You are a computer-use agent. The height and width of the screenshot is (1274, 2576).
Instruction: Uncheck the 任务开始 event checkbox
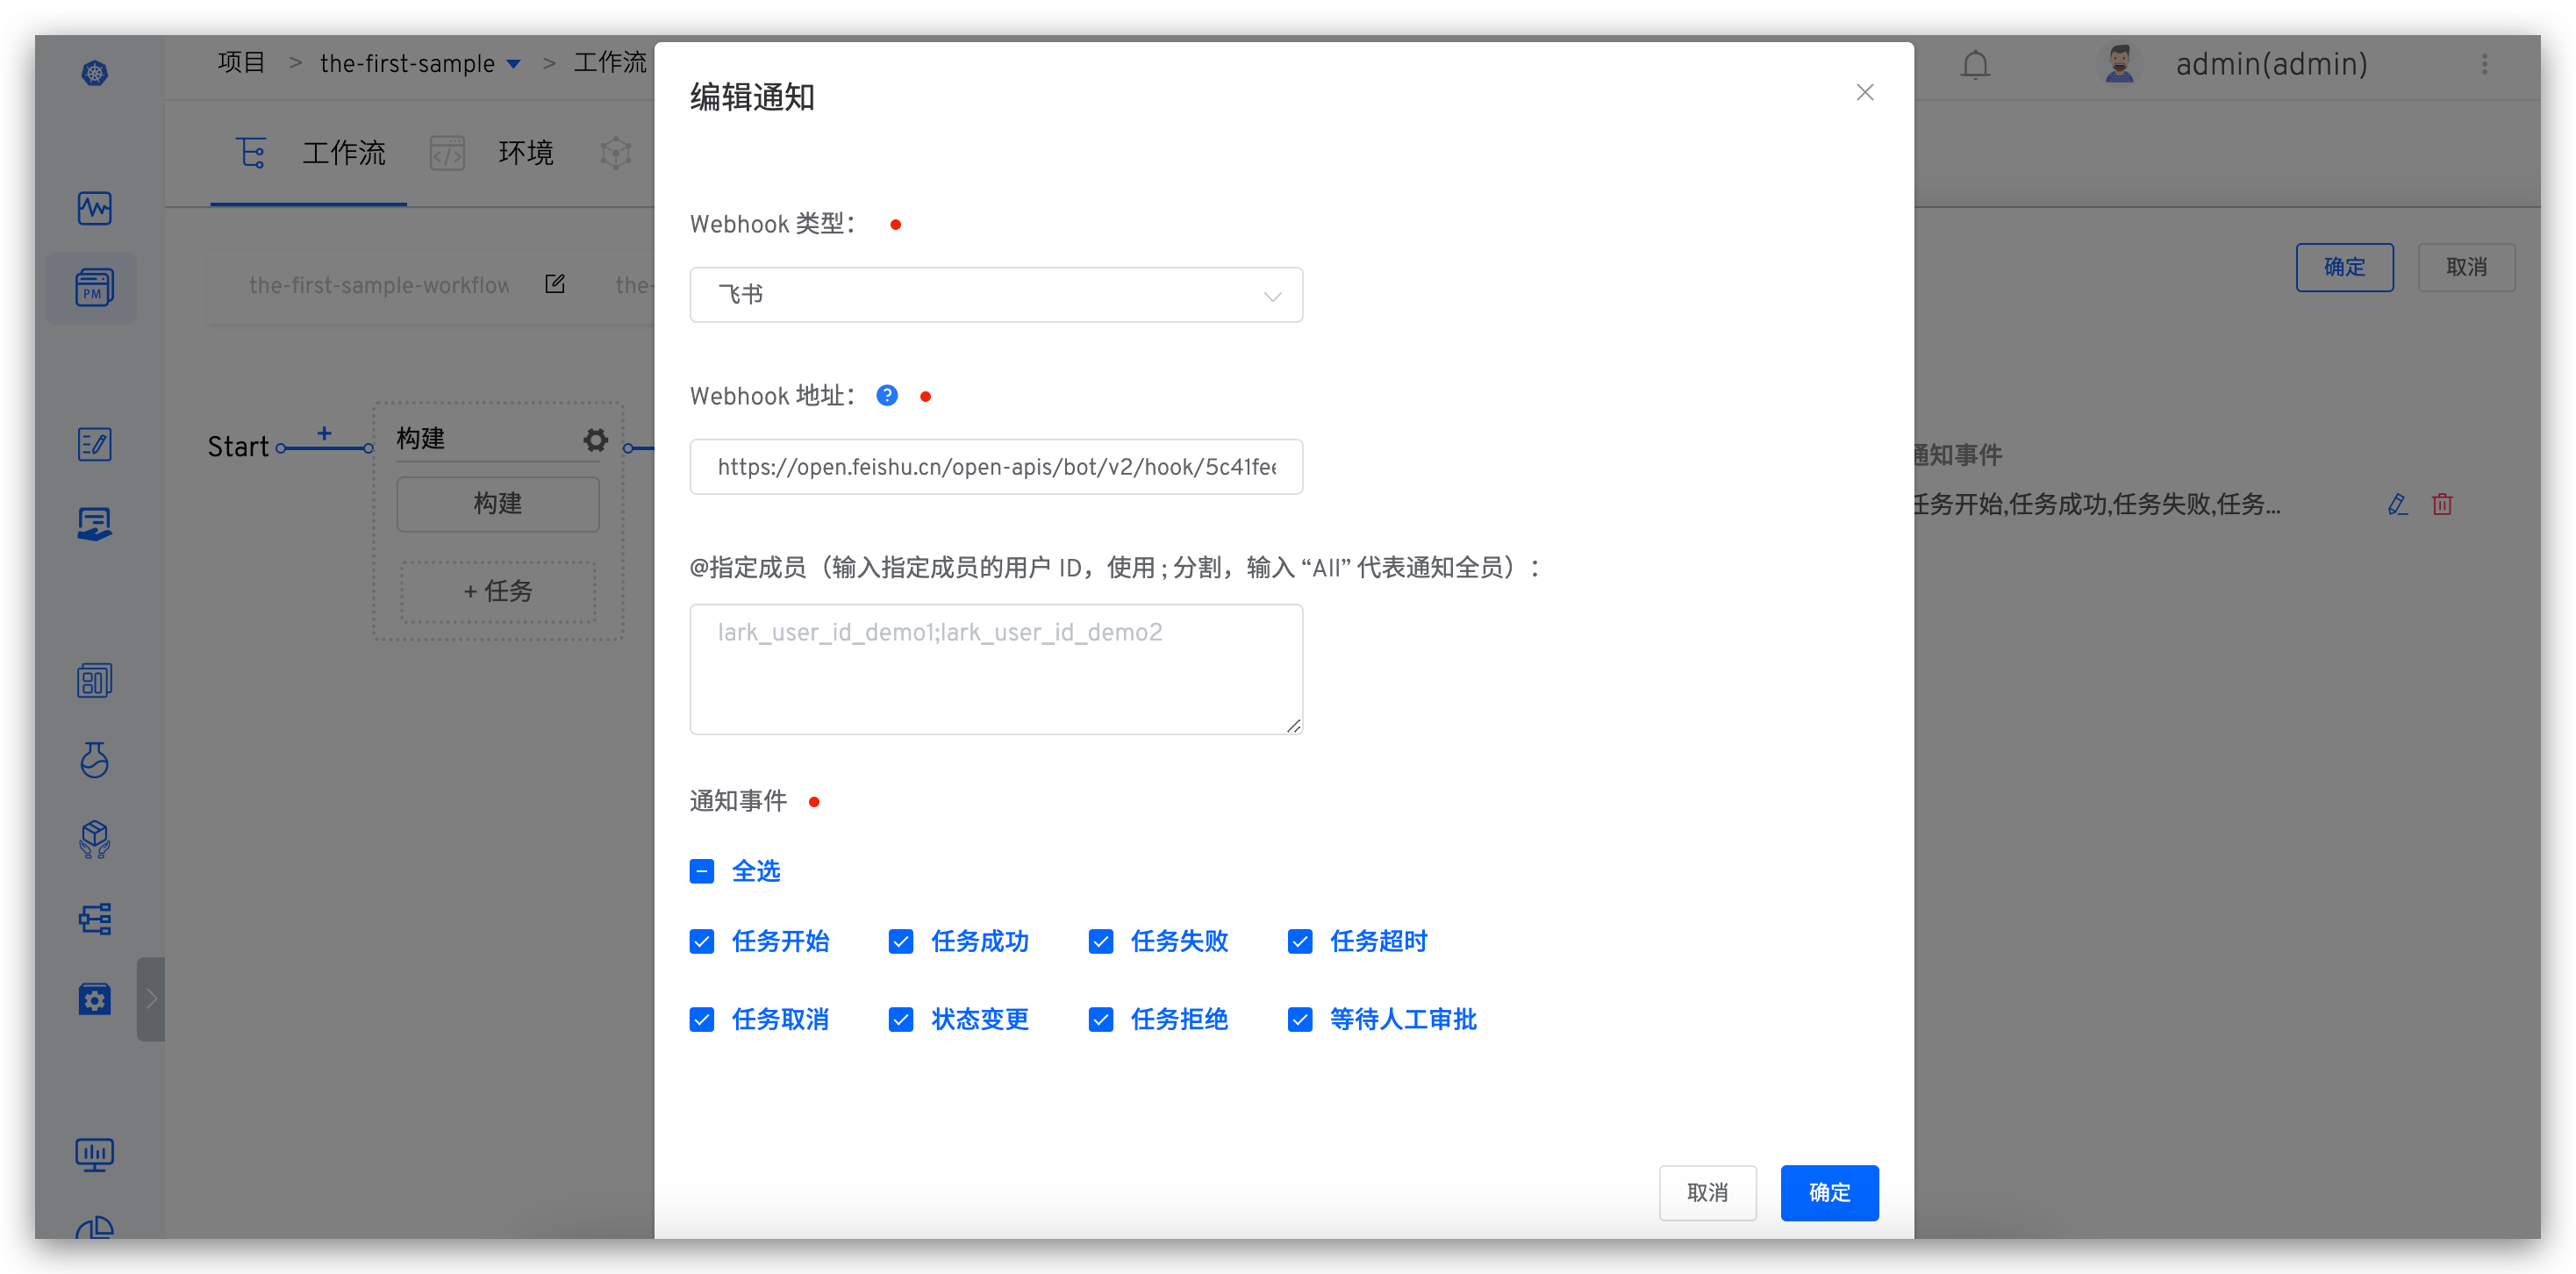[701, 941]
